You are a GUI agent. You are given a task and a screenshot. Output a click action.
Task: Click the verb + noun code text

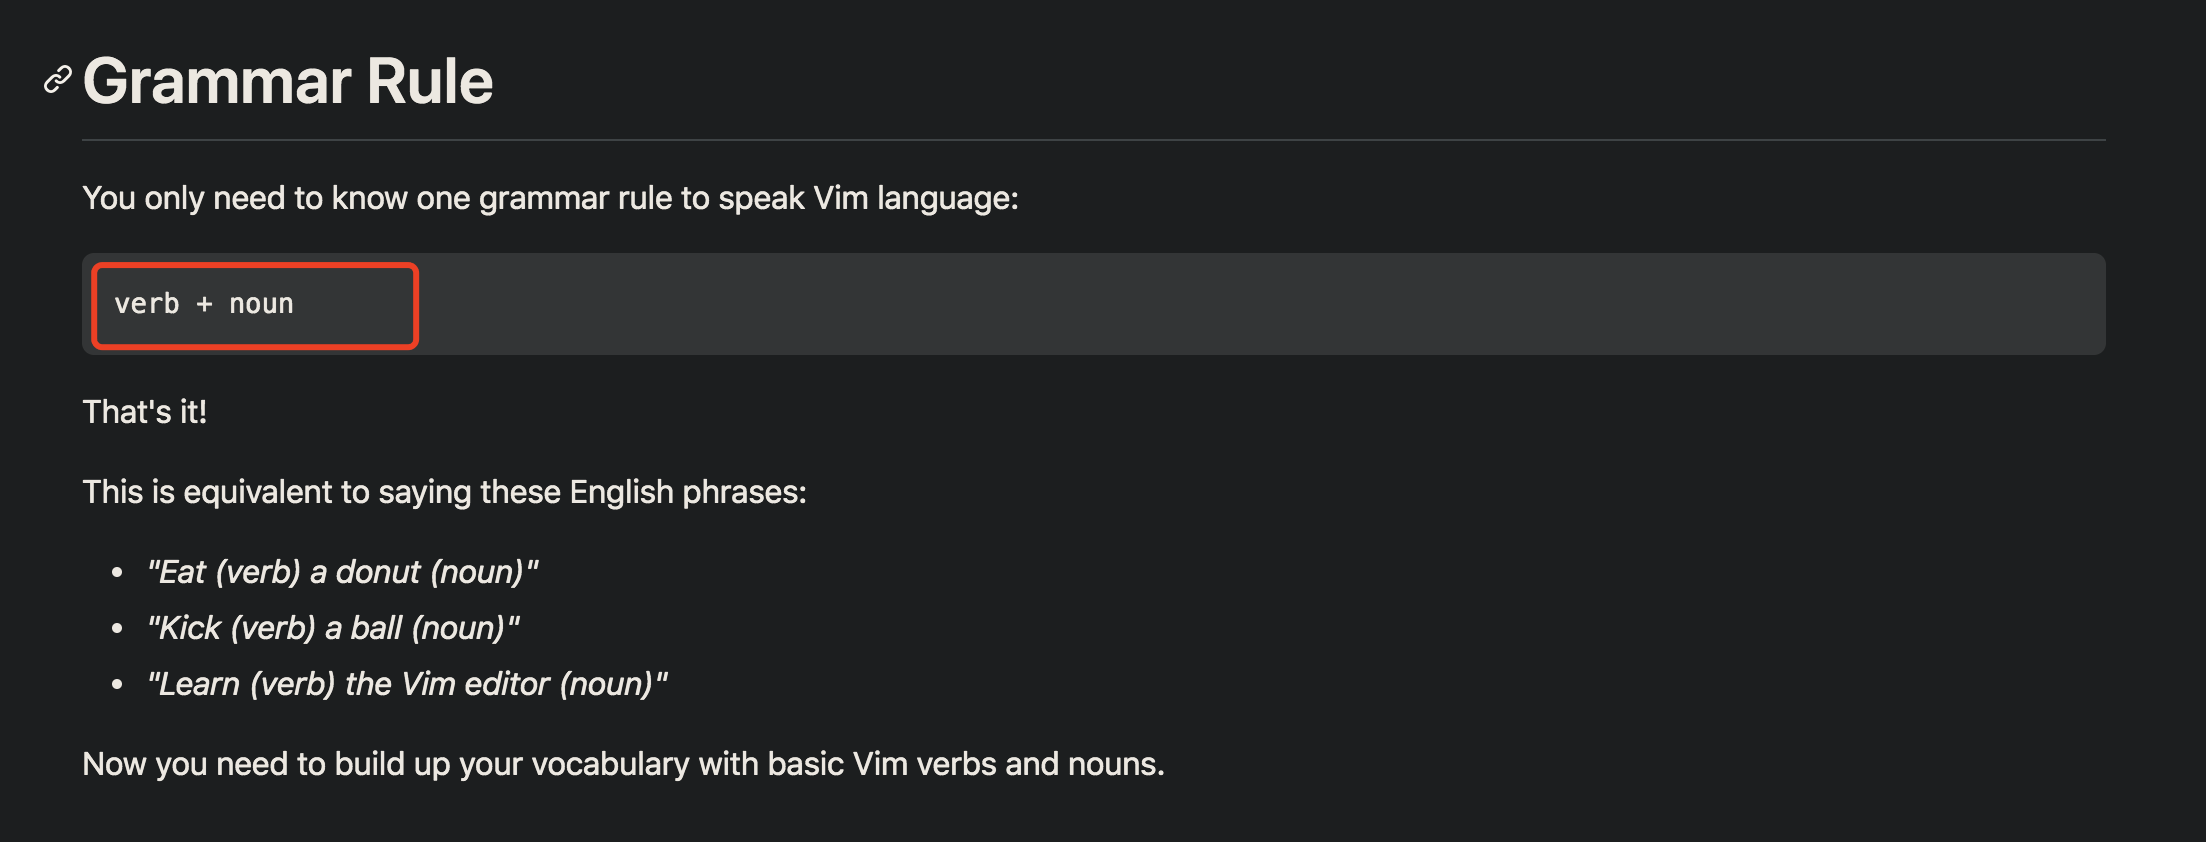tap(204, 304)
